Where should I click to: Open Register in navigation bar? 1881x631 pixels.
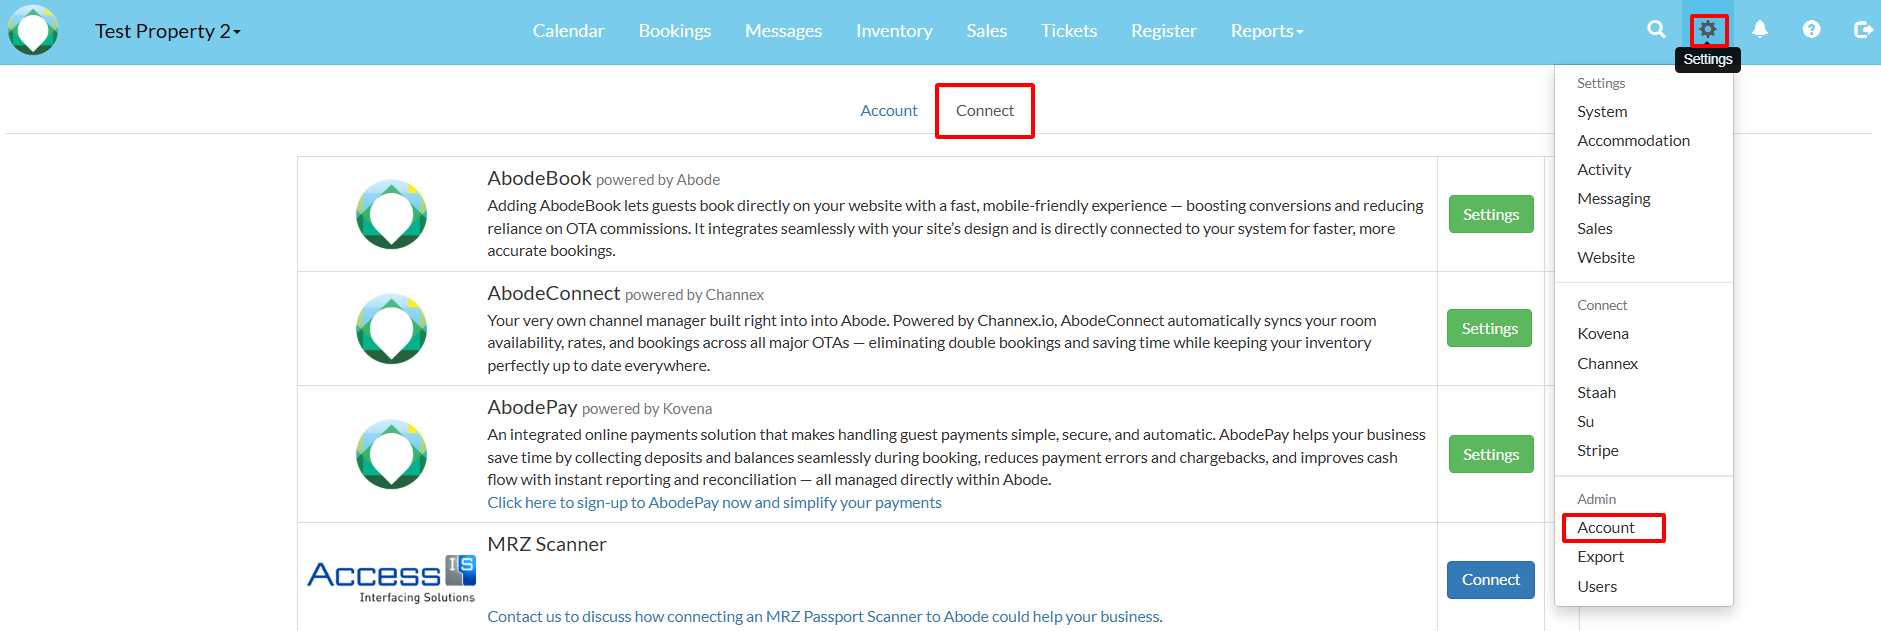[1163, 31]
